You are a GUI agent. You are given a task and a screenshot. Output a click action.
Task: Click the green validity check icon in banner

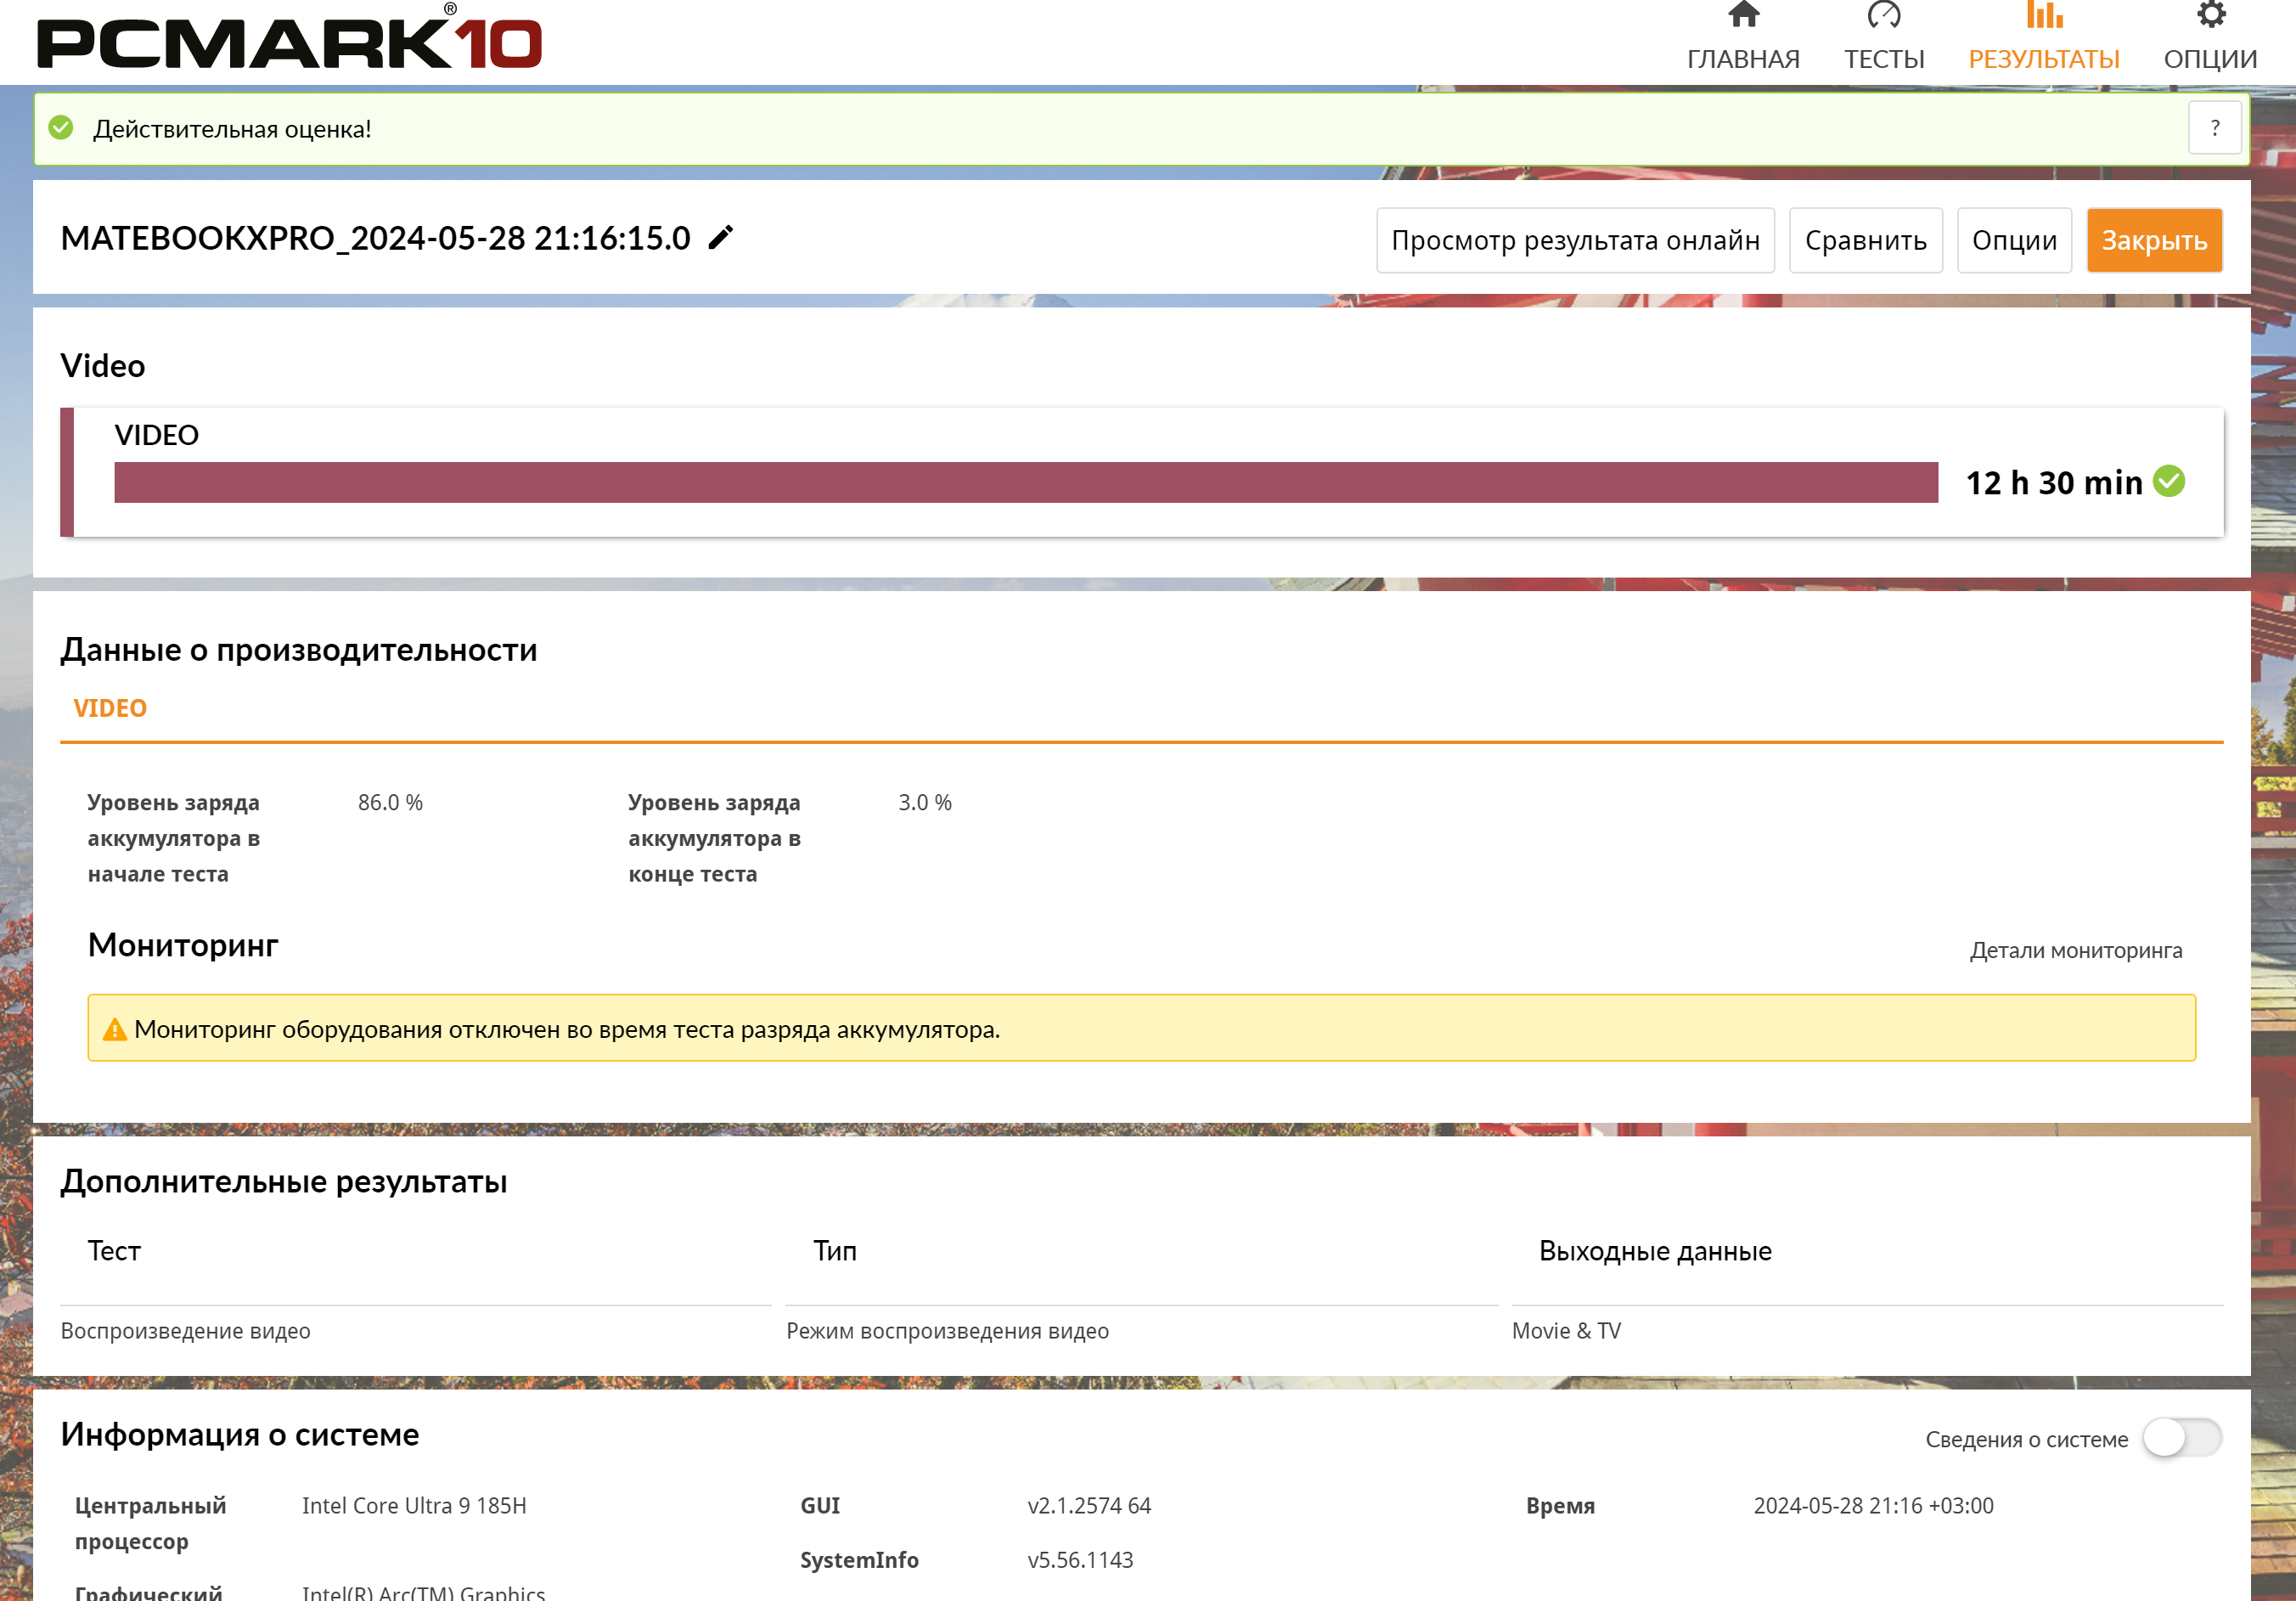point(61,128)
